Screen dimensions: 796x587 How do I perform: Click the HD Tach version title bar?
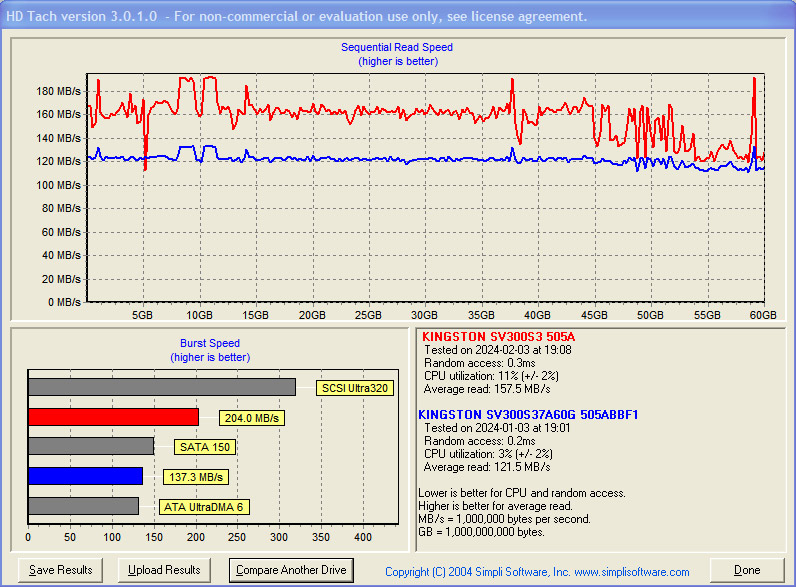tap(300, 16)
